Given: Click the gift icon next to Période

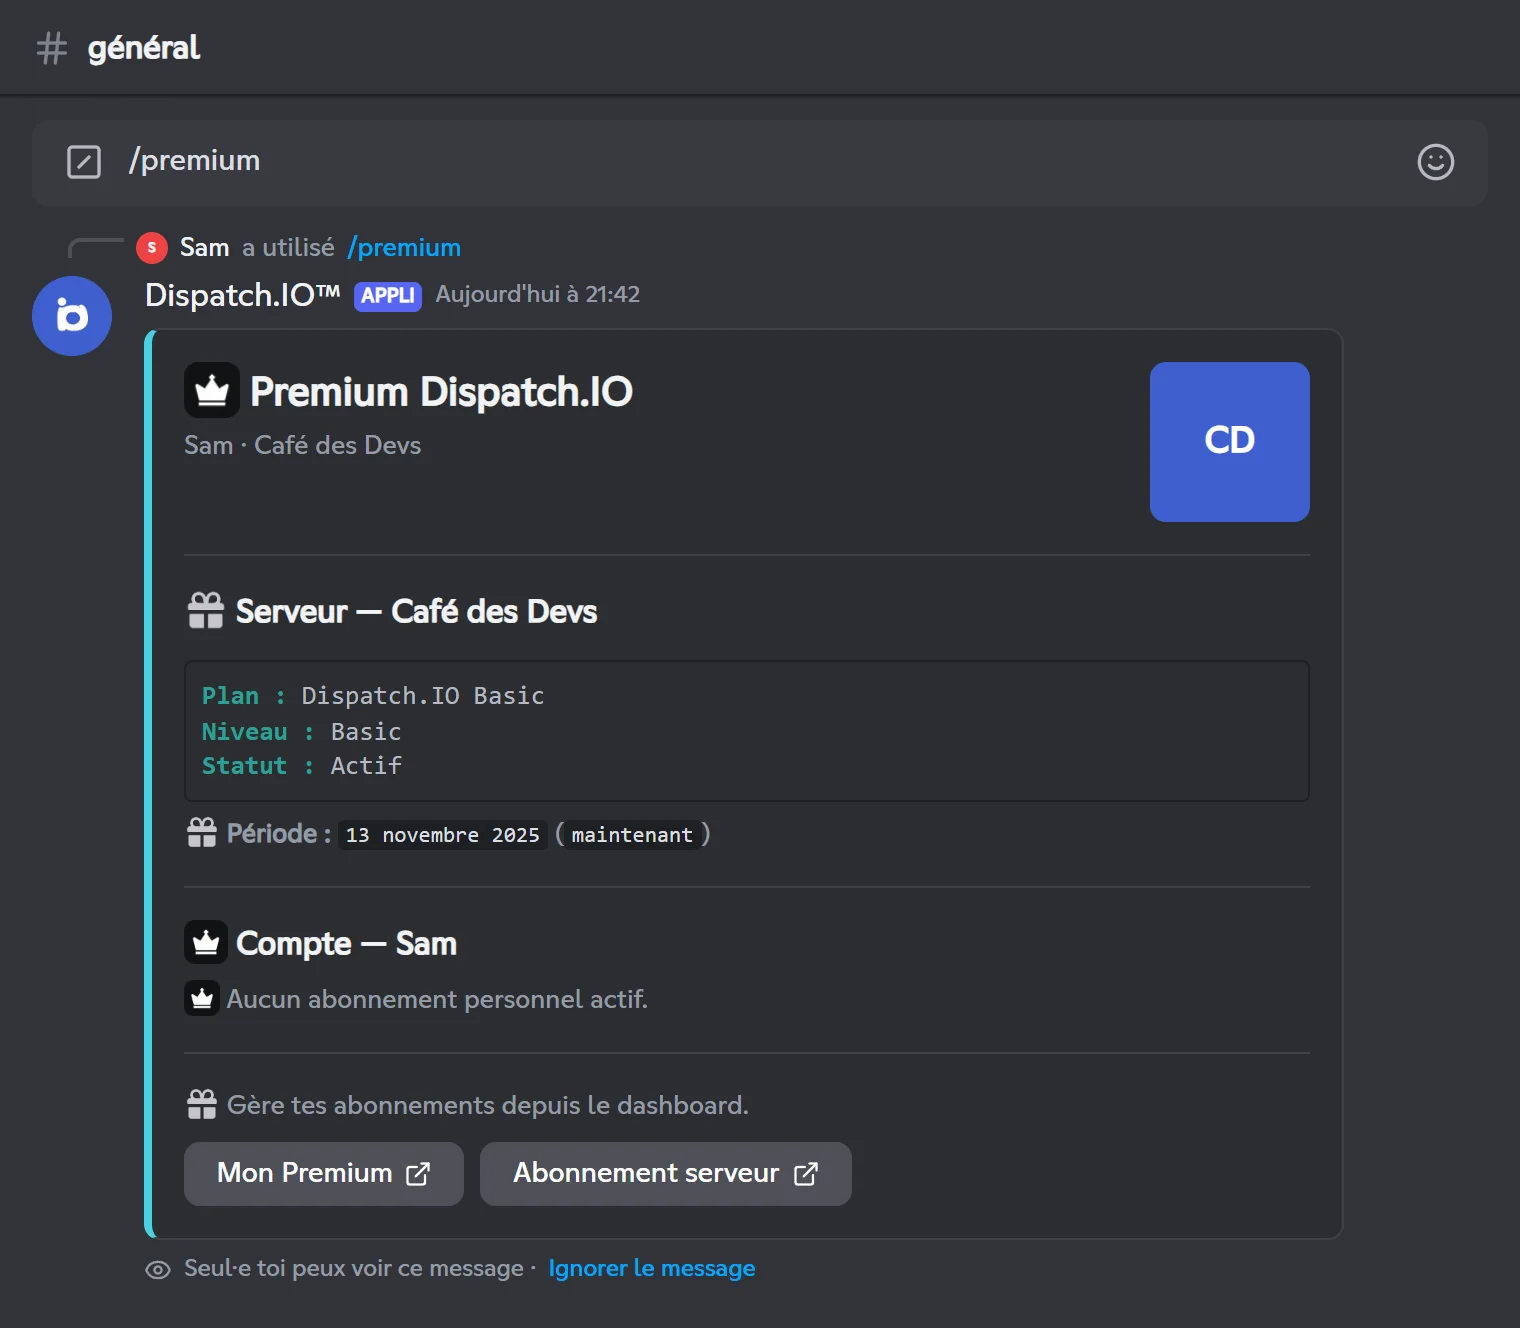Looking at the screenshot, I should point(202,833).
